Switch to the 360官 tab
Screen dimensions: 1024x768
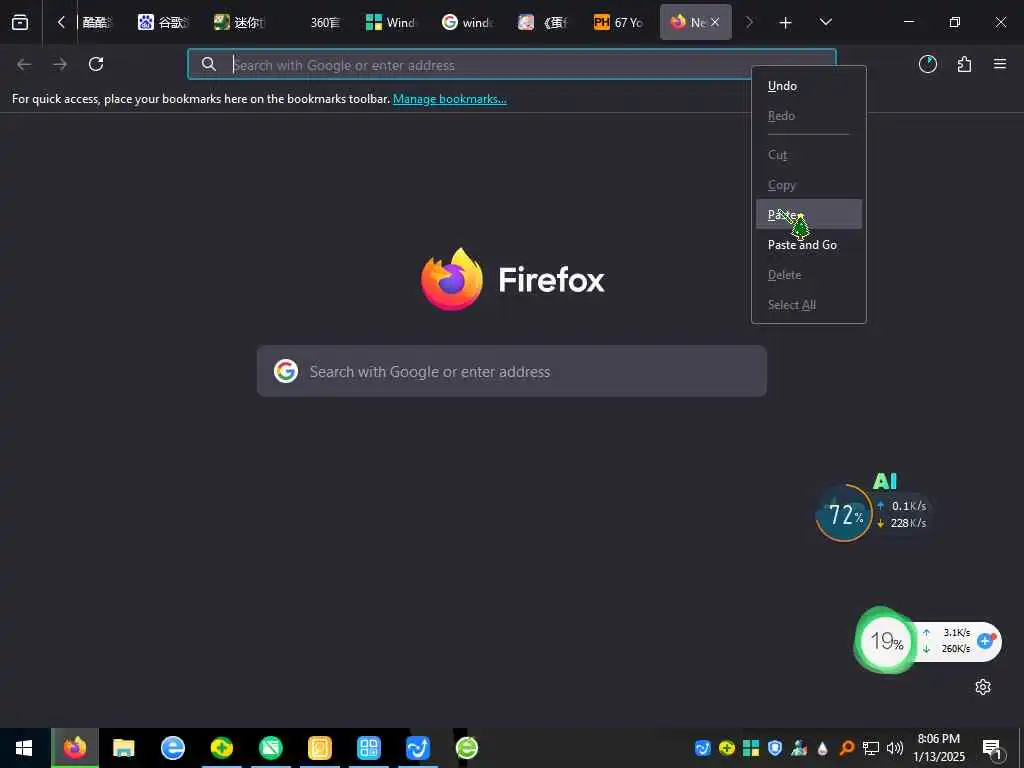click(325, 22)
